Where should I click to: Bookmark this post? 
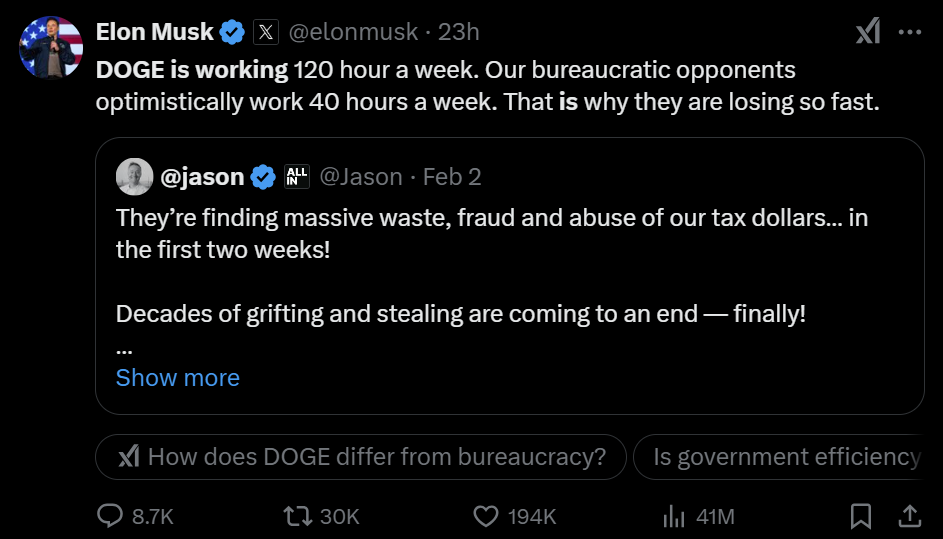coord(860,516)
